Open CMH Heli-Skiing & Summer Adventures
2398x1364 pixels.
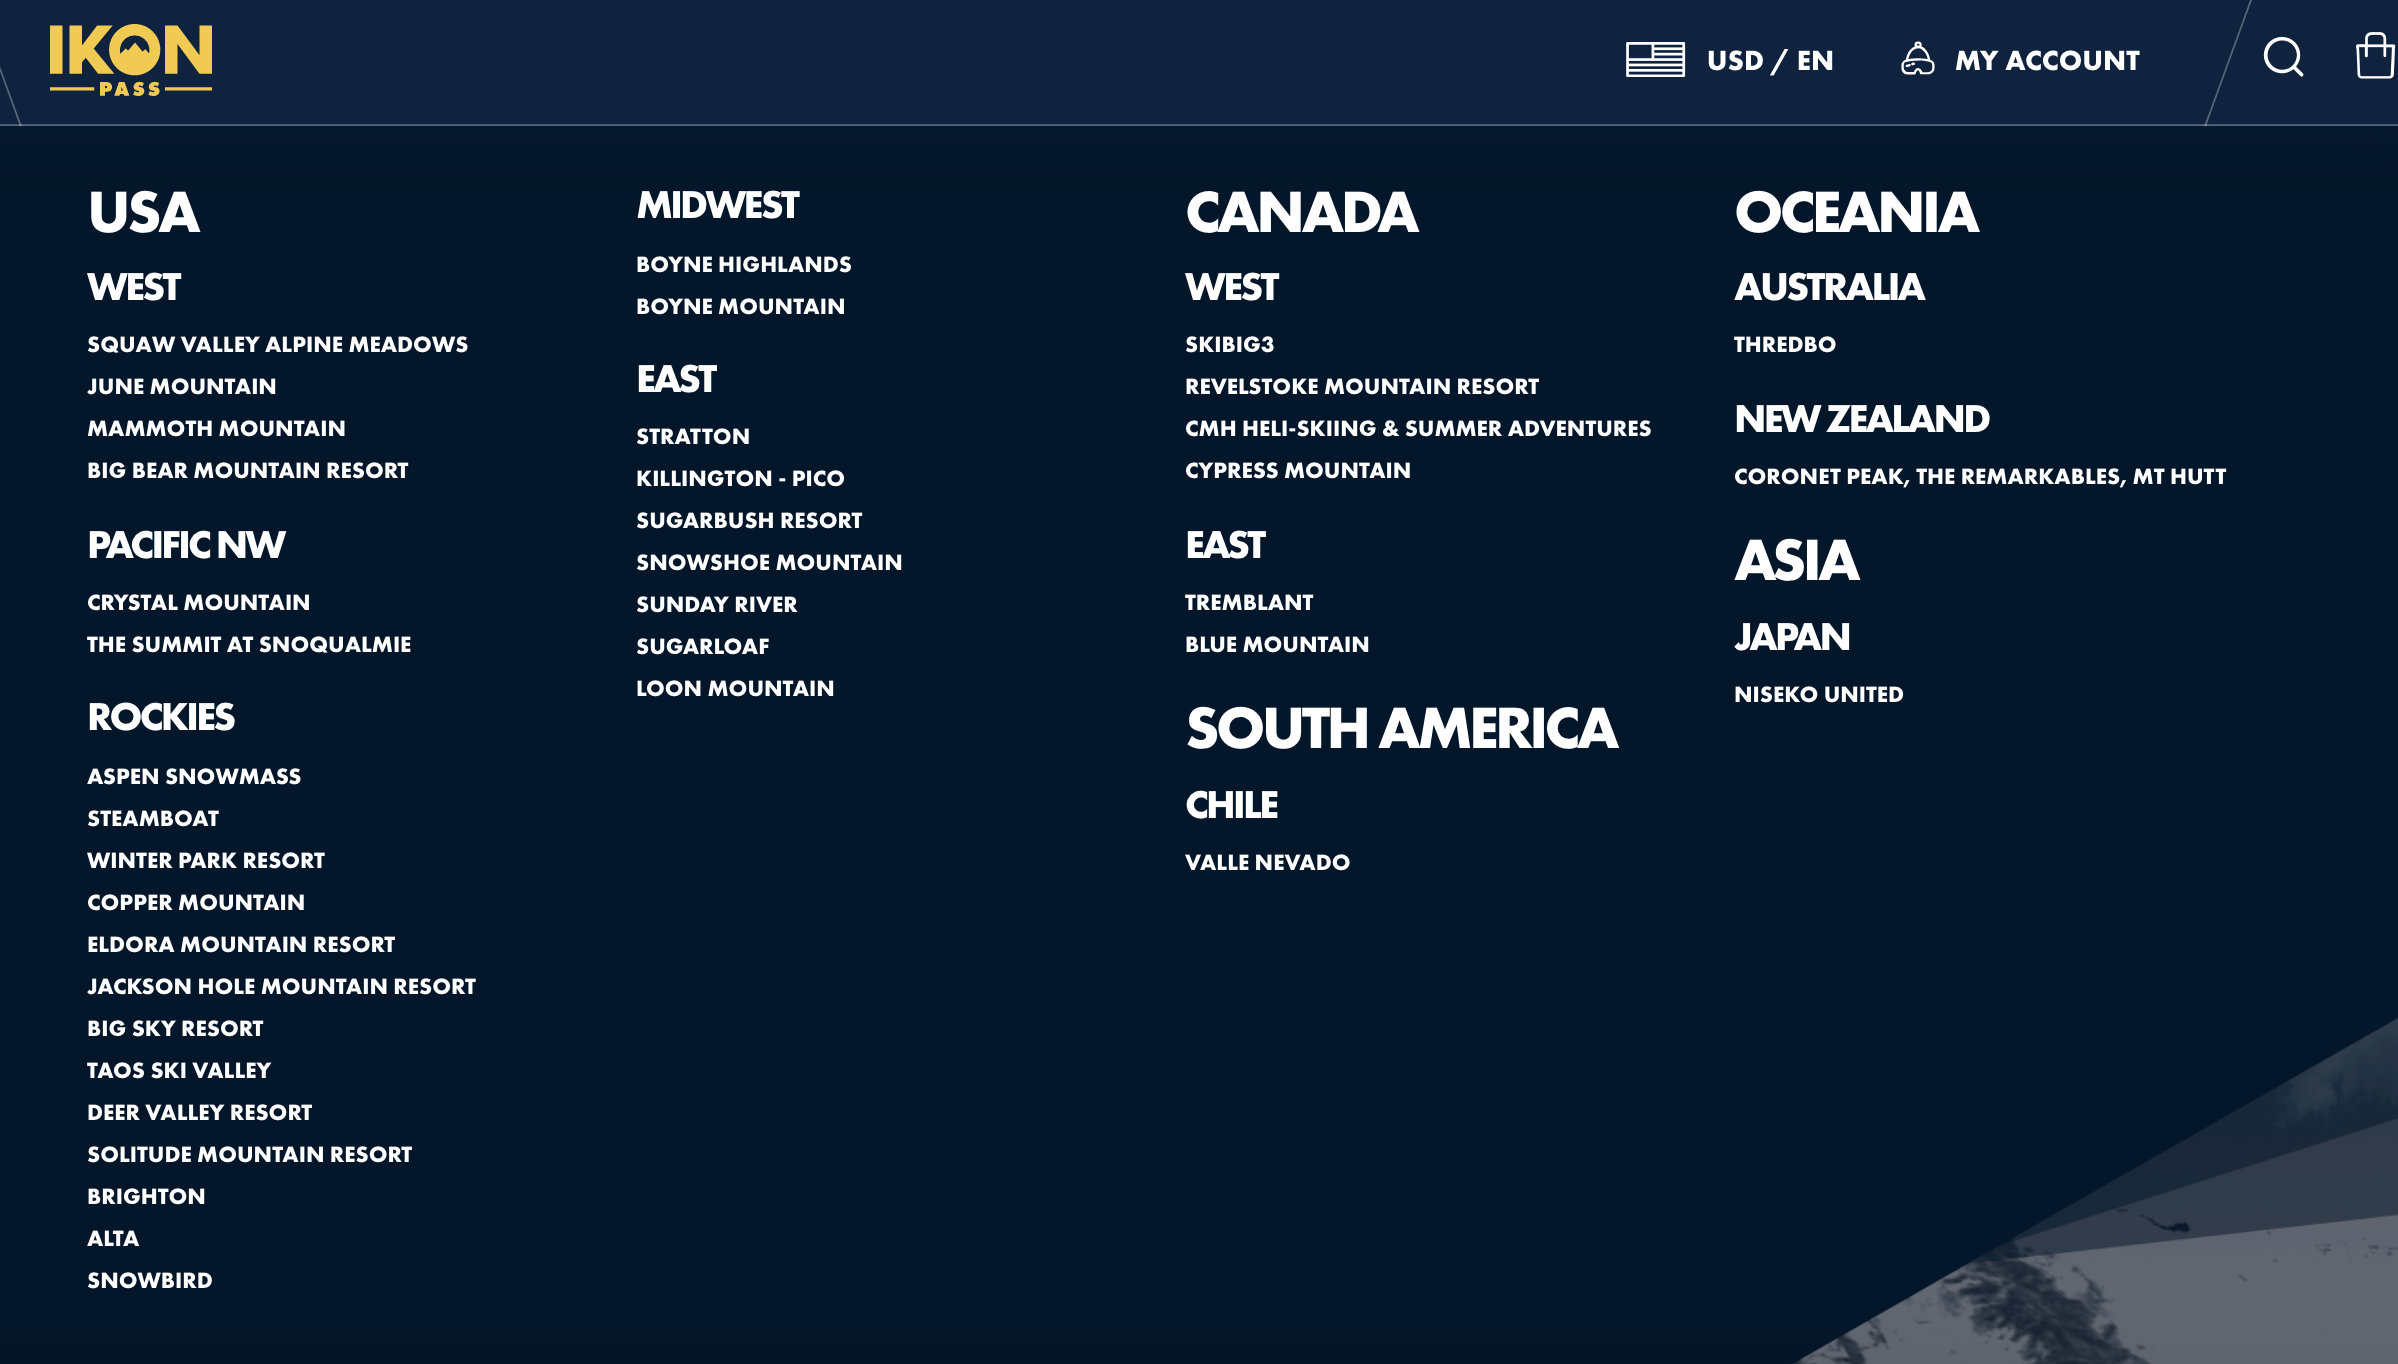pyautogui.click(x=1417, y=429)
